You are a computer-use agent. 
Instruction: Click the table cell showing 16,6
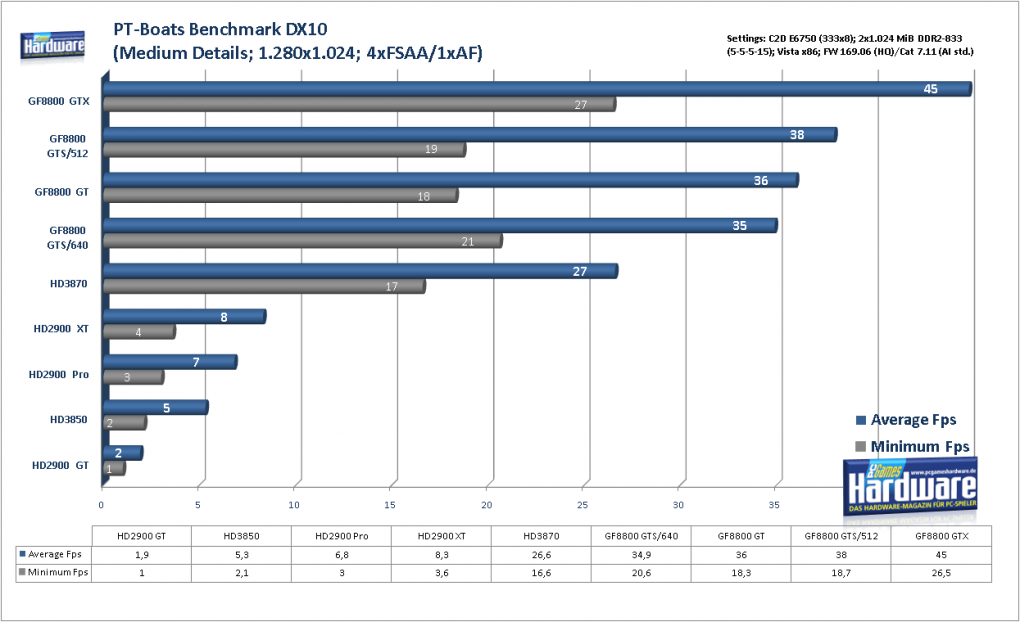pos(541,573)
